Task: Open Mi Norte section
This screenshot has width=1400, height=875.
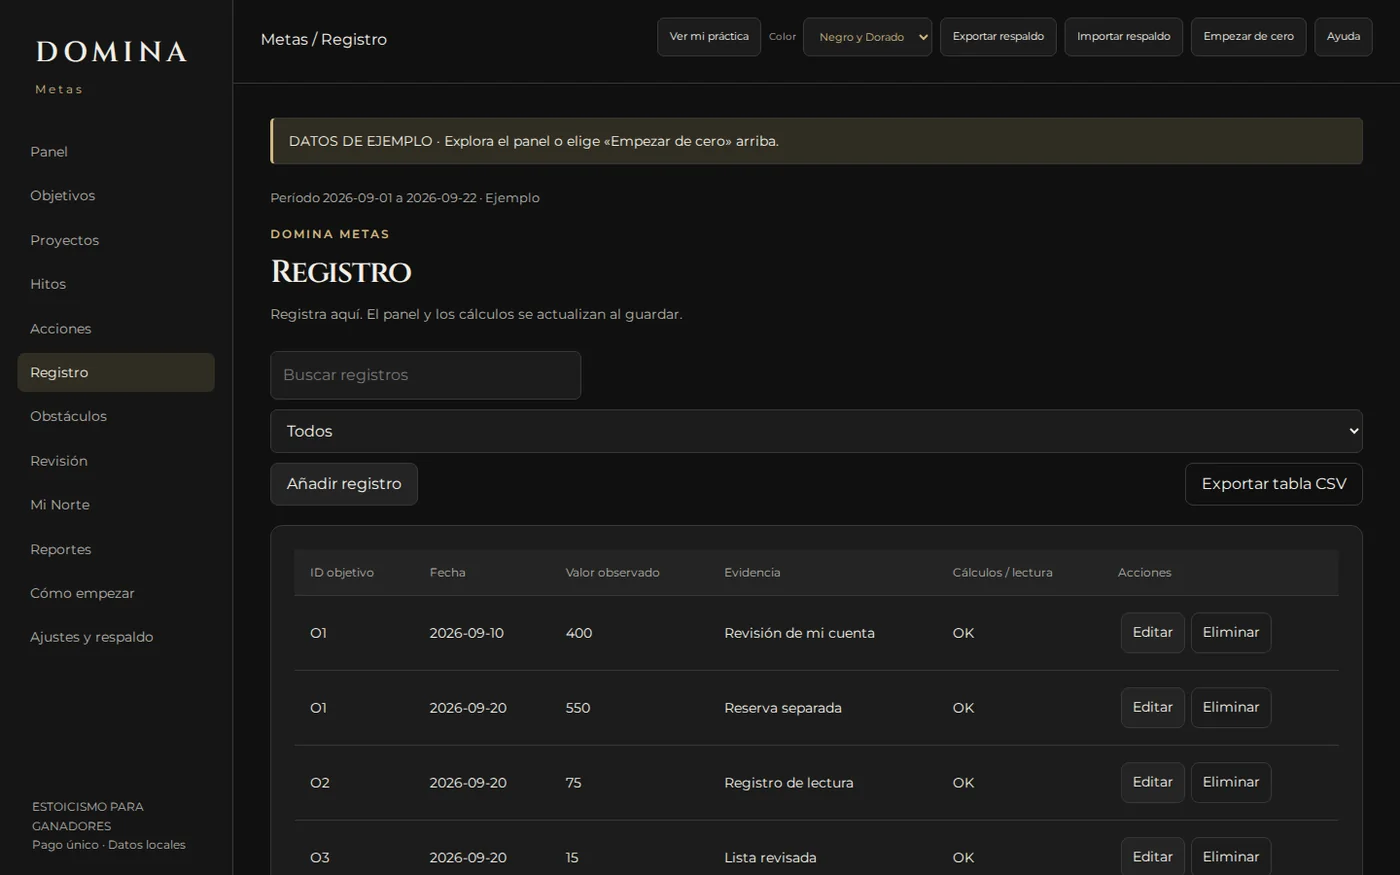Action: click(x=115, y=505)
